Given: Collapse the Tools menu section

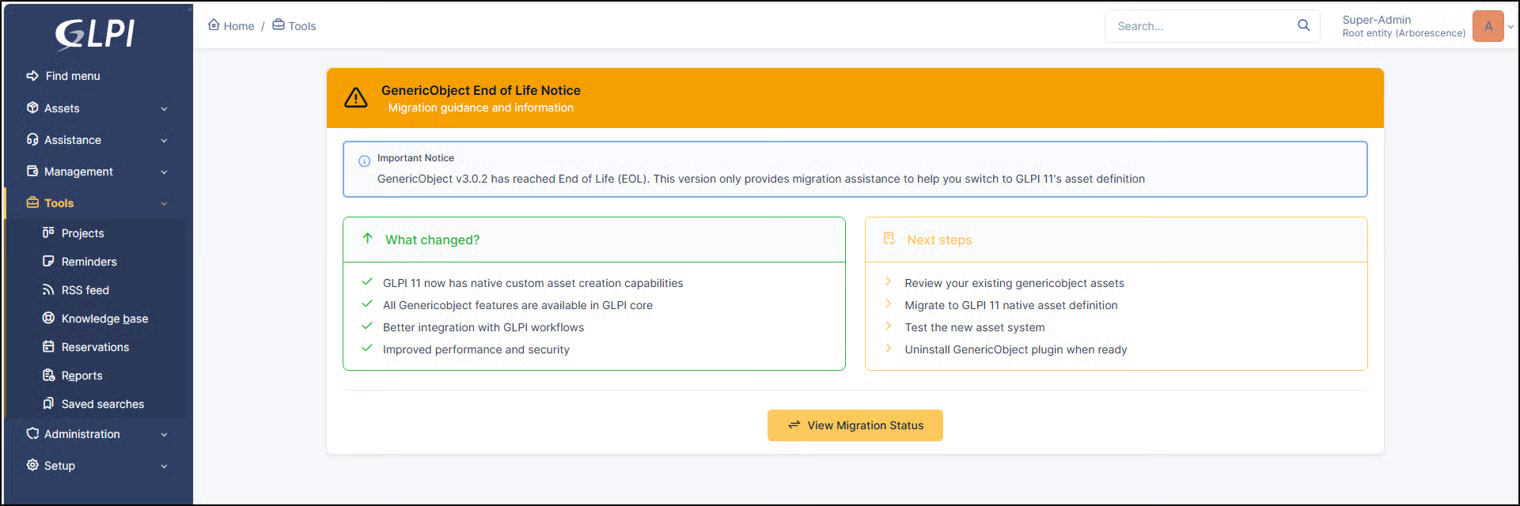Looking at the screenshot, I should click(96, 203).
